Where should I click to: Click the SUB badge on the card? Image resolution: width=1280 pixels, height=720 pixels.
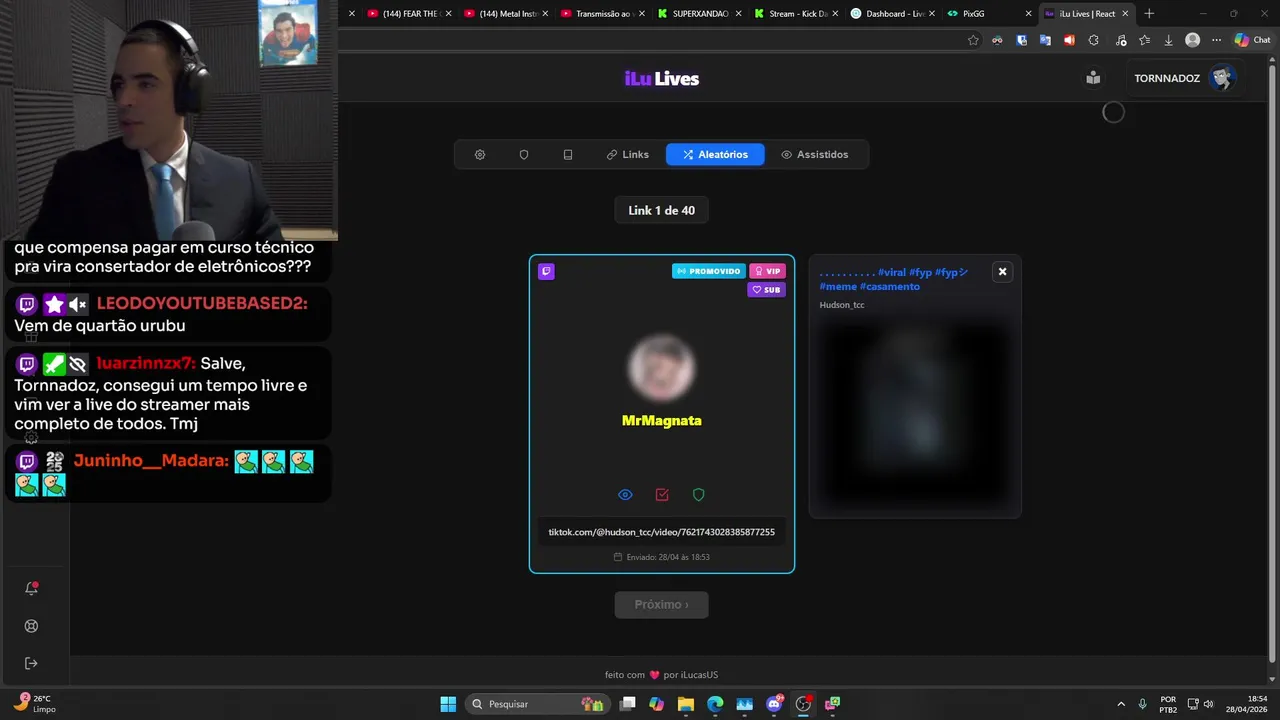click(x=767, y=290)
